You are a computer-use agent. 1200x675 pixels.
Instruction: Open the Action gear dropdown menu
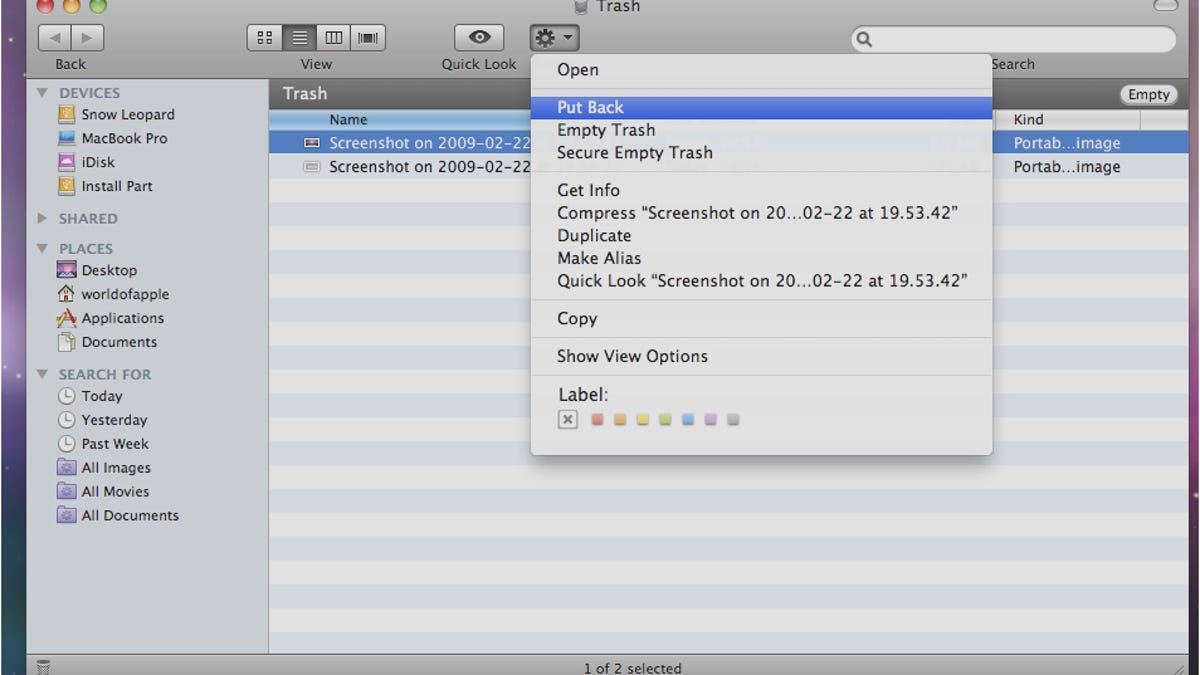[x=555, y=38]
